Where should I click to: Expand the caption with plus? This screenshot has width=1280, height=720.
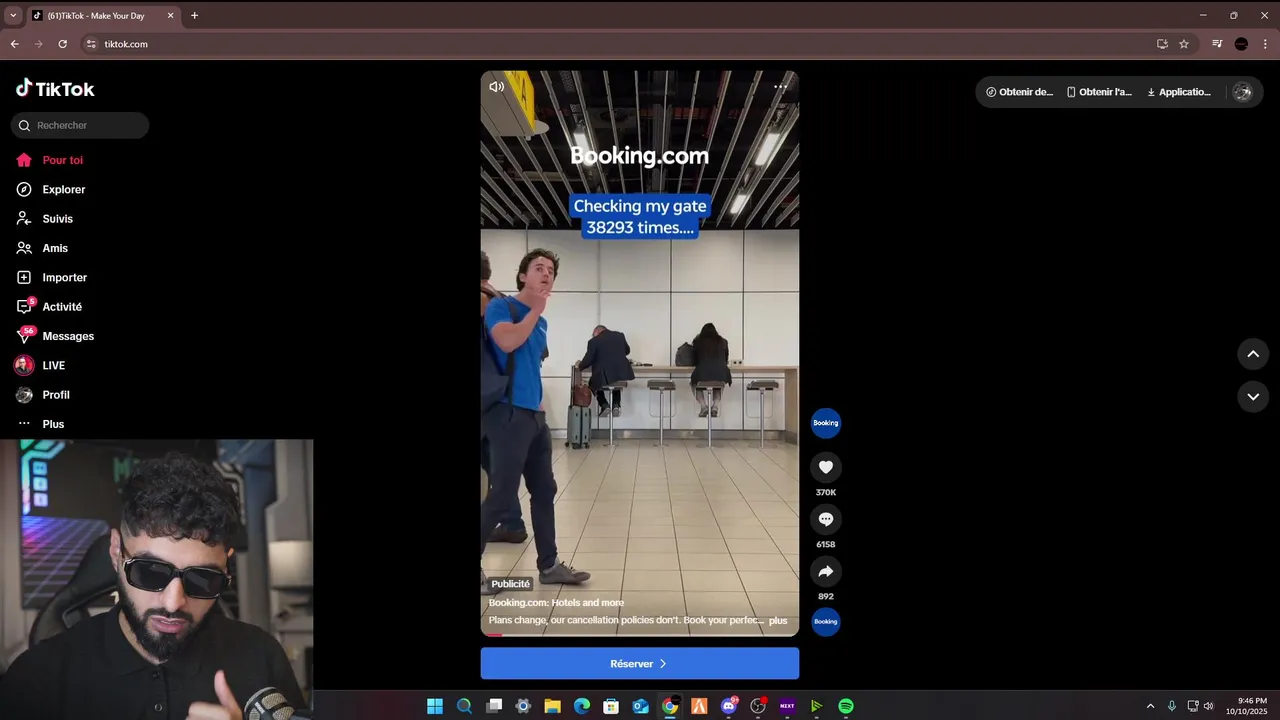click(778, 621)
